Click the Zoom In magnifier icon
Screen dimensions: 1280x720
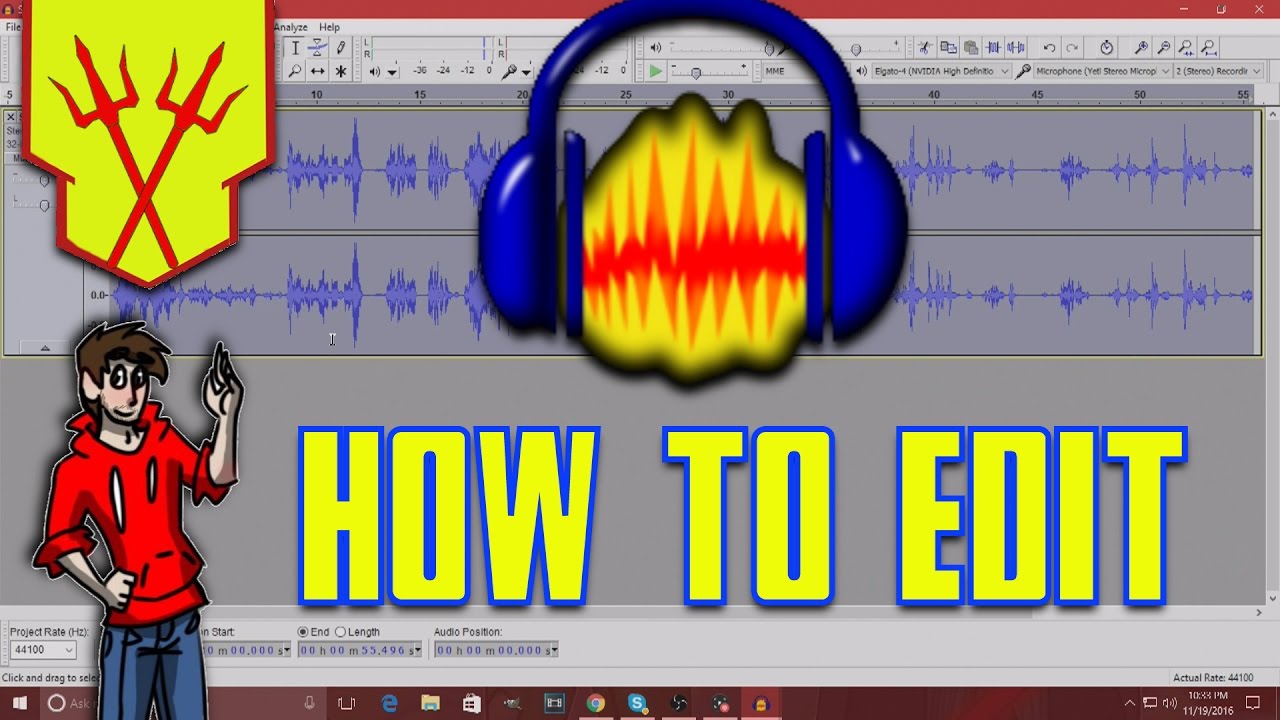pos(1141,48)
